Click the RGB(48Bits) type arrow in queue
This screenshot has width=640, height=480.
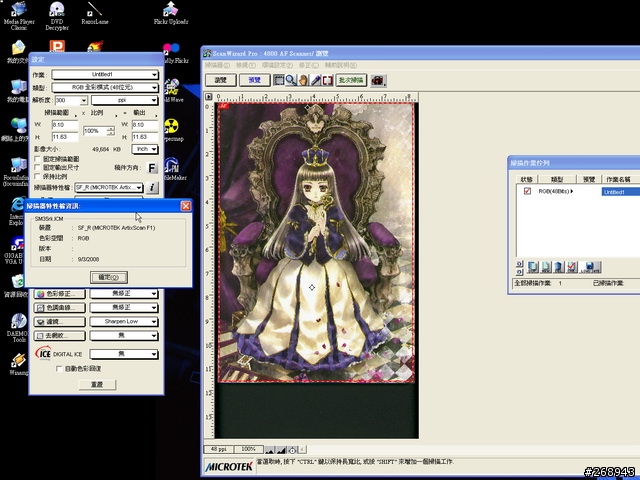pyautogui.click(x=572, y=191)
